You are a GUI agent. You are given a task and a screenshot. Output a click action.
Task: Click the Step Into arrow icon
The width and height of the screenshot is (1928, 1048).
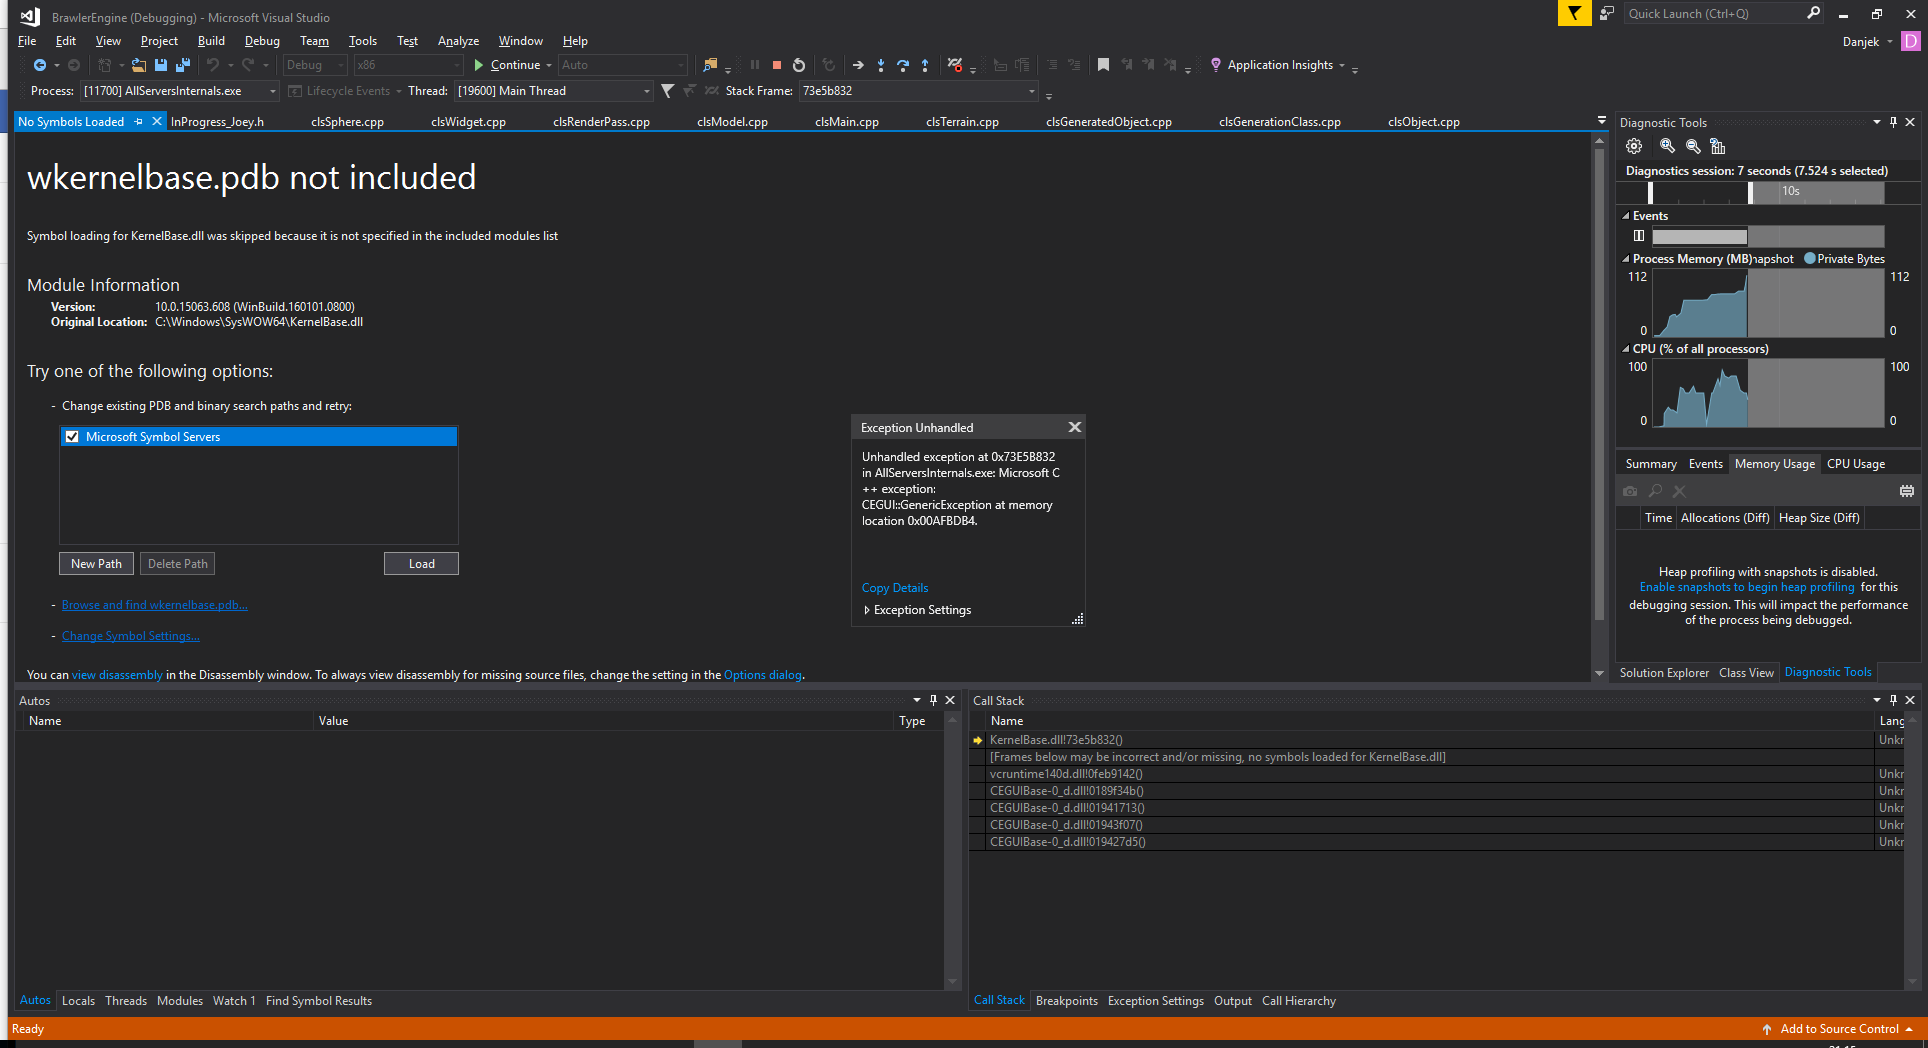pos(880,65)
